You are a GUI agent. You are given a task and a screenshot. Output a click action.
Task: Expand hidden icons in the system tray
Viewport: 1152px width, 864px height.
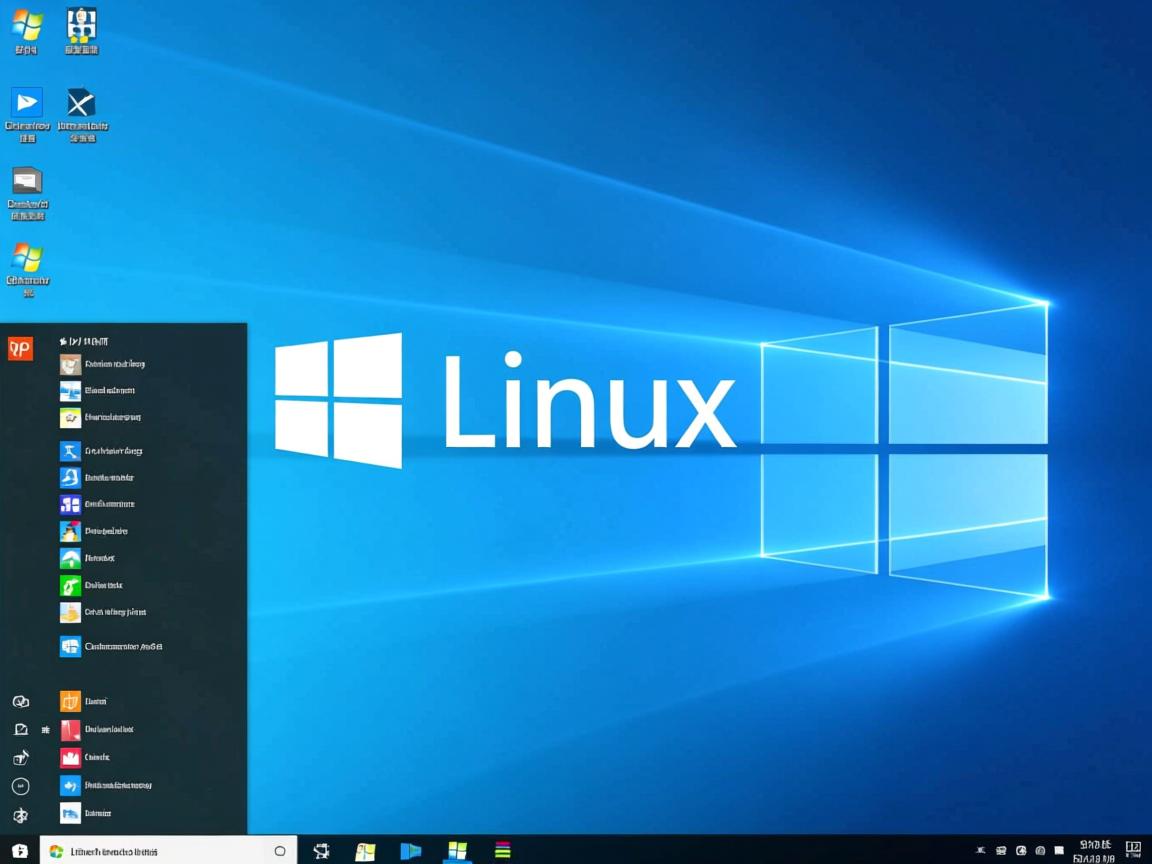pyautogui.click(x=982, y=850)
